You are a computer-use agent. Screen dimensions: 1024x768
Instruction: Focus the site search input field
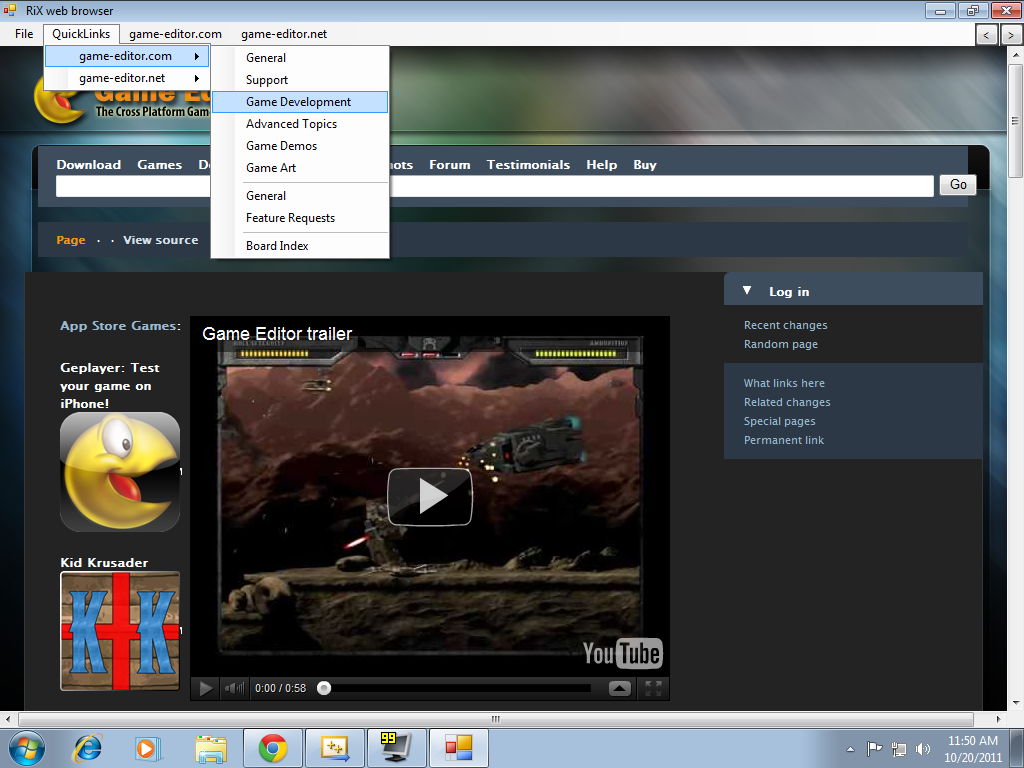coord(494,186)
